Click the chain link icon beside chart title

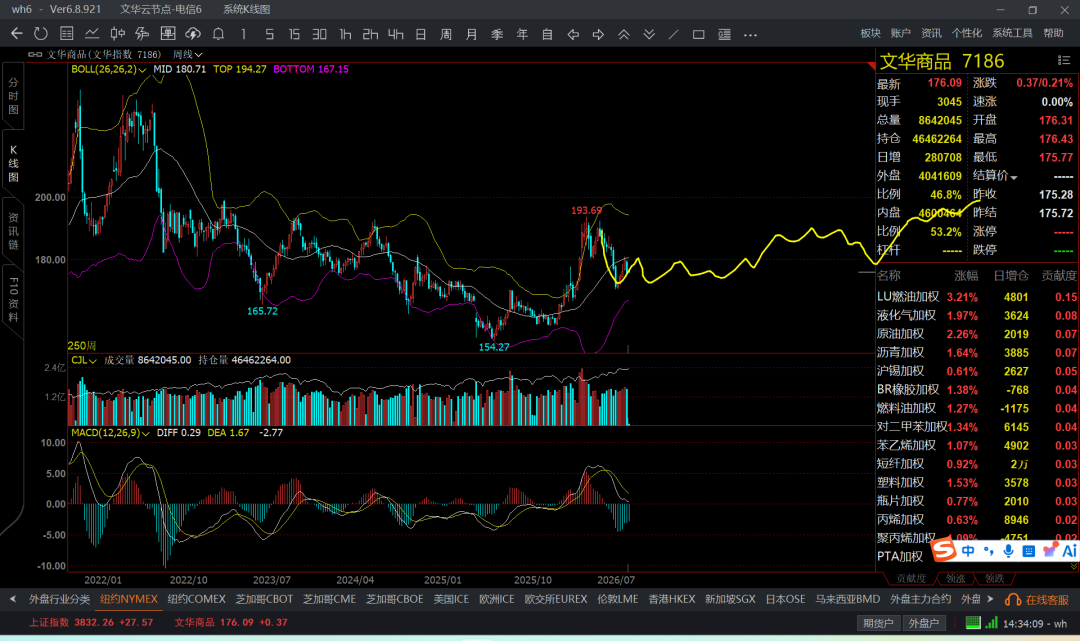pos(35,54)
